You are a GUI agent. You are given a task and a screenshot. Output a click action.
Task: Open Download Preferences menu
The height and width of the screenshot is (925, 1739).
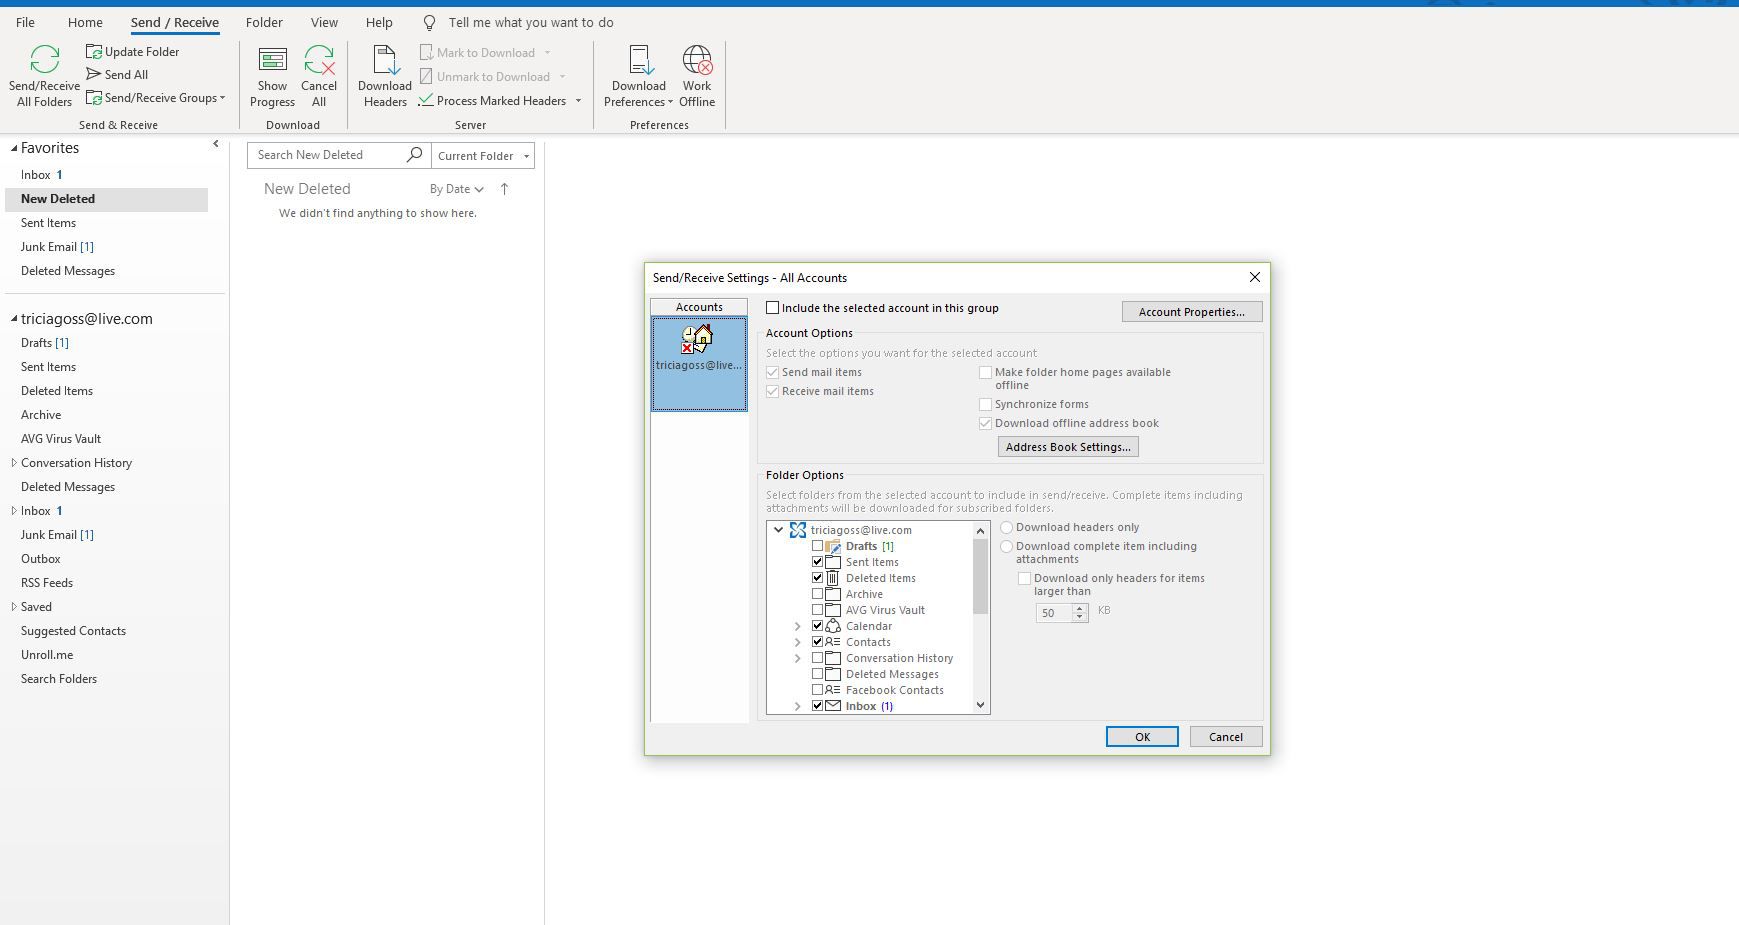[x=639, y=77]
